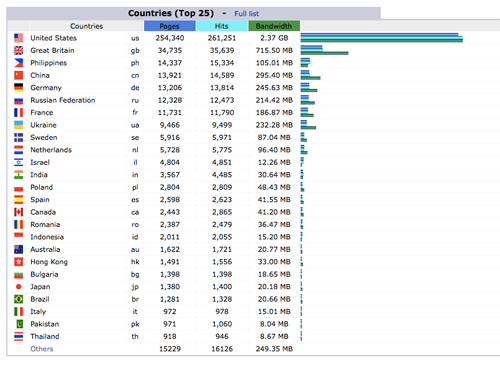Viewport: 500px width, 365px height.
Task: Click the Japan flag icon
Action: pyautogui.click(x=19, y=287)
